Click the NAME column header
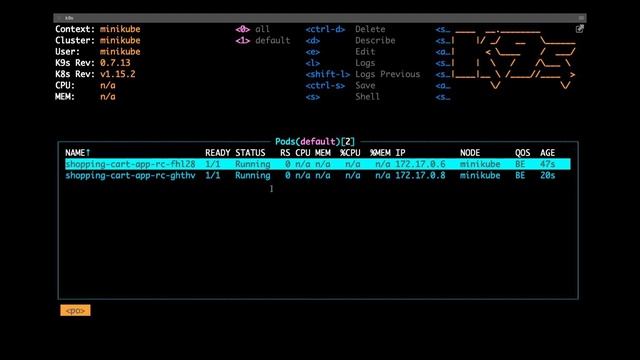The image size is (640, 360). [78, 153]
